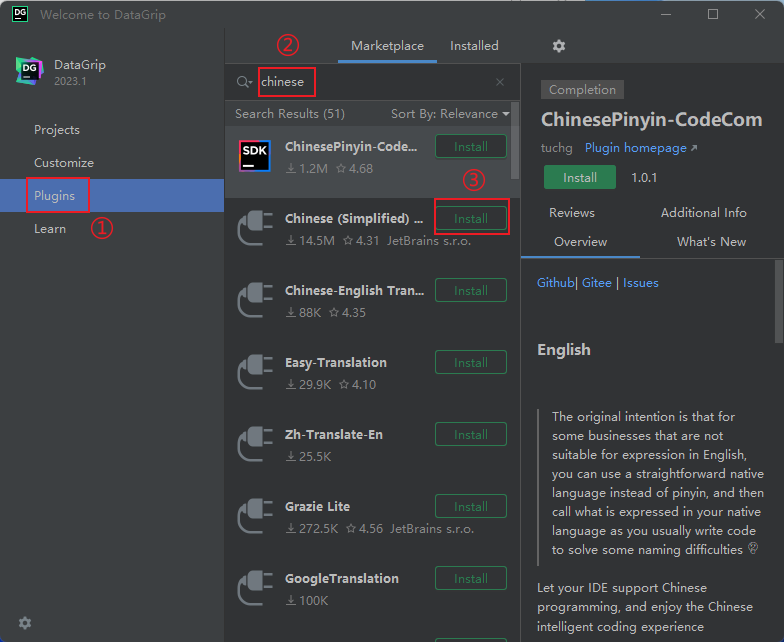Image resolution: width=784 pixels, height=642 pixels.
Task: Install the Chinese-English Translate plugin
Action: (x=470, y=290)
